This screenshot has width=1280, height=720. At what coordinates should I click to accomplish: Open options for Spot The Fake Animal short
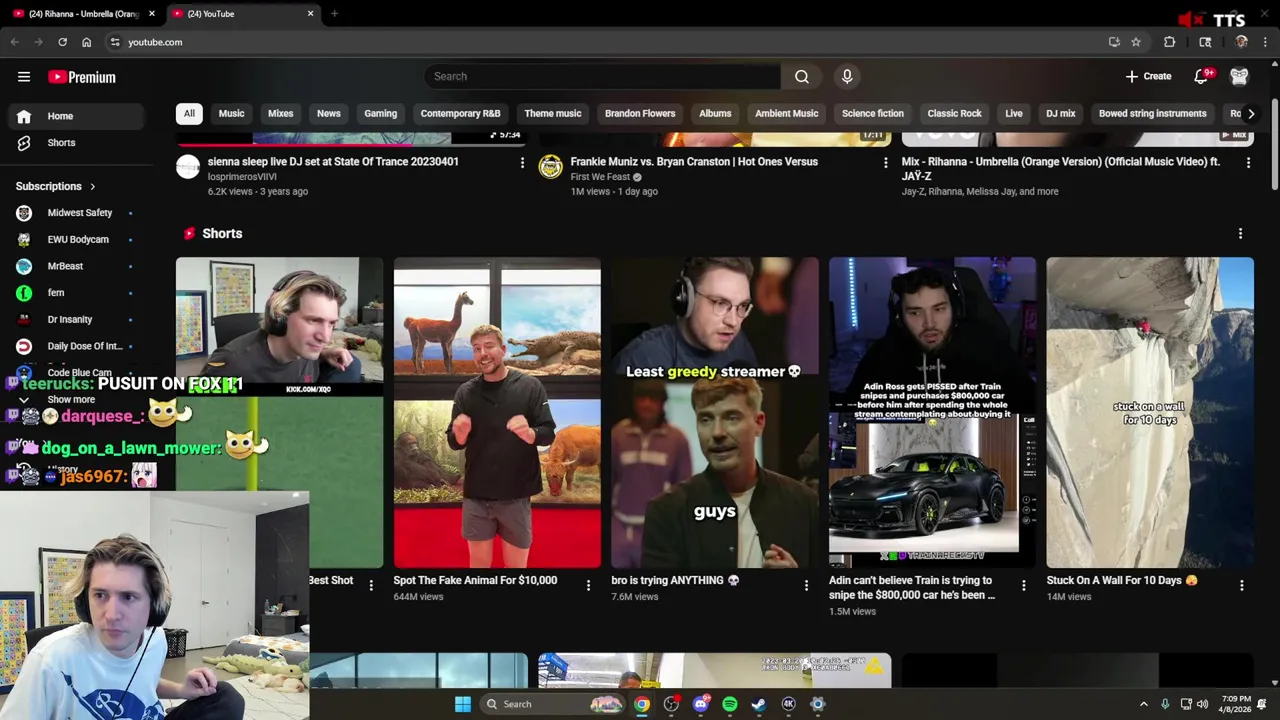pos(588,585)
